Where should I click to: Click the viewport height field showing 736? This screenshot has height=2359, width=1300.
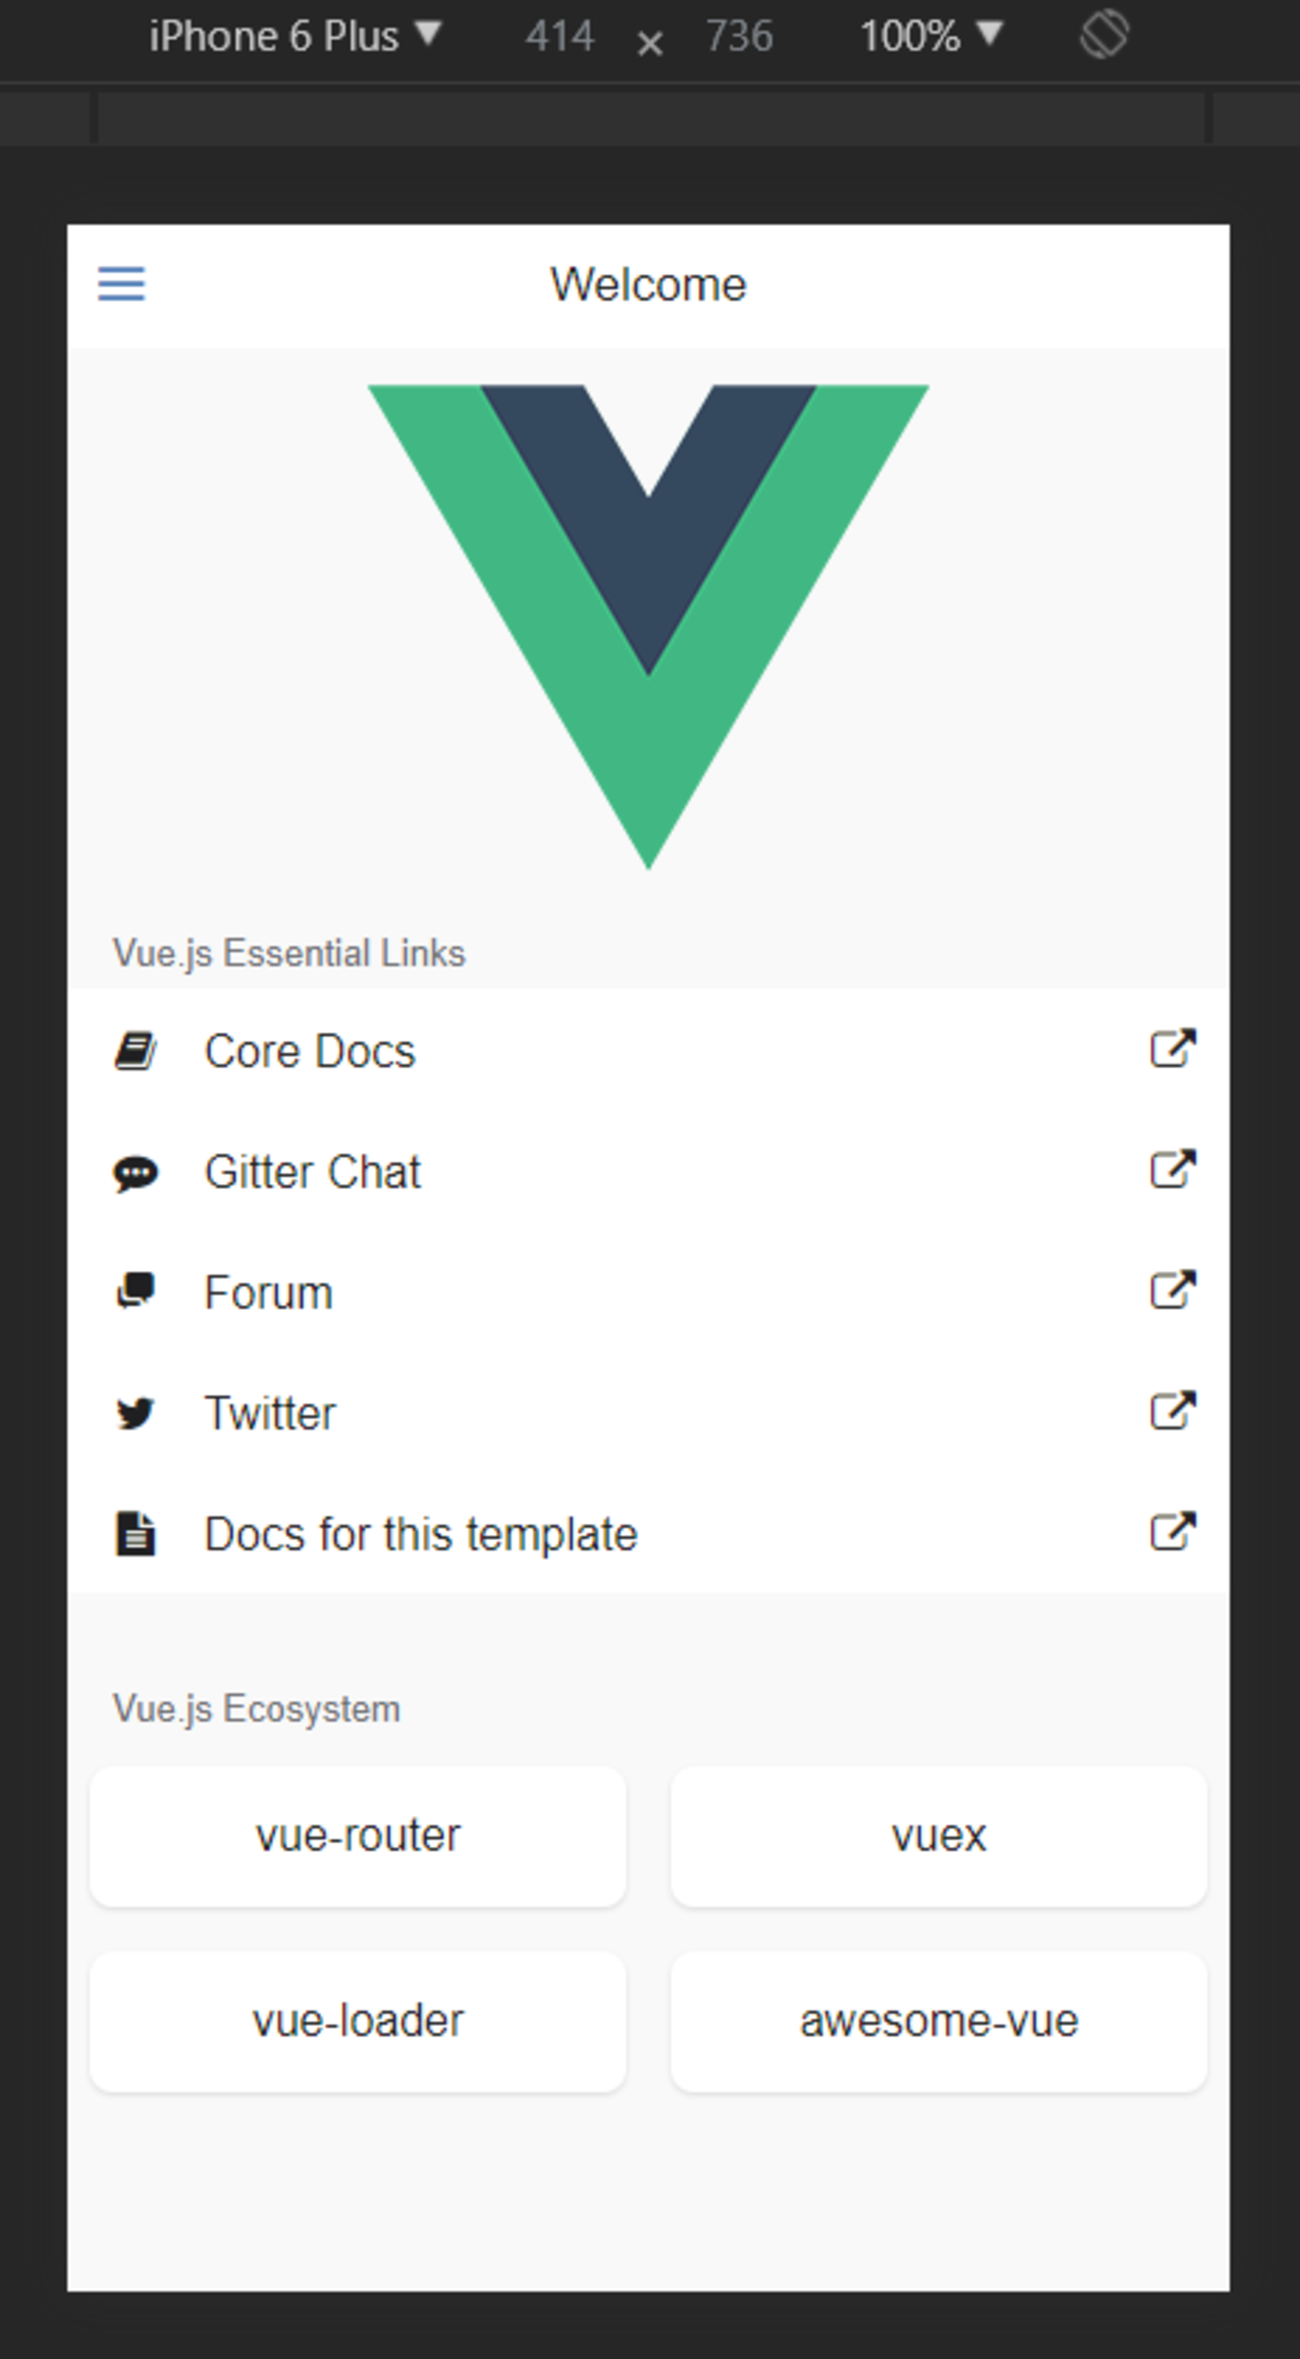[739, 36]
